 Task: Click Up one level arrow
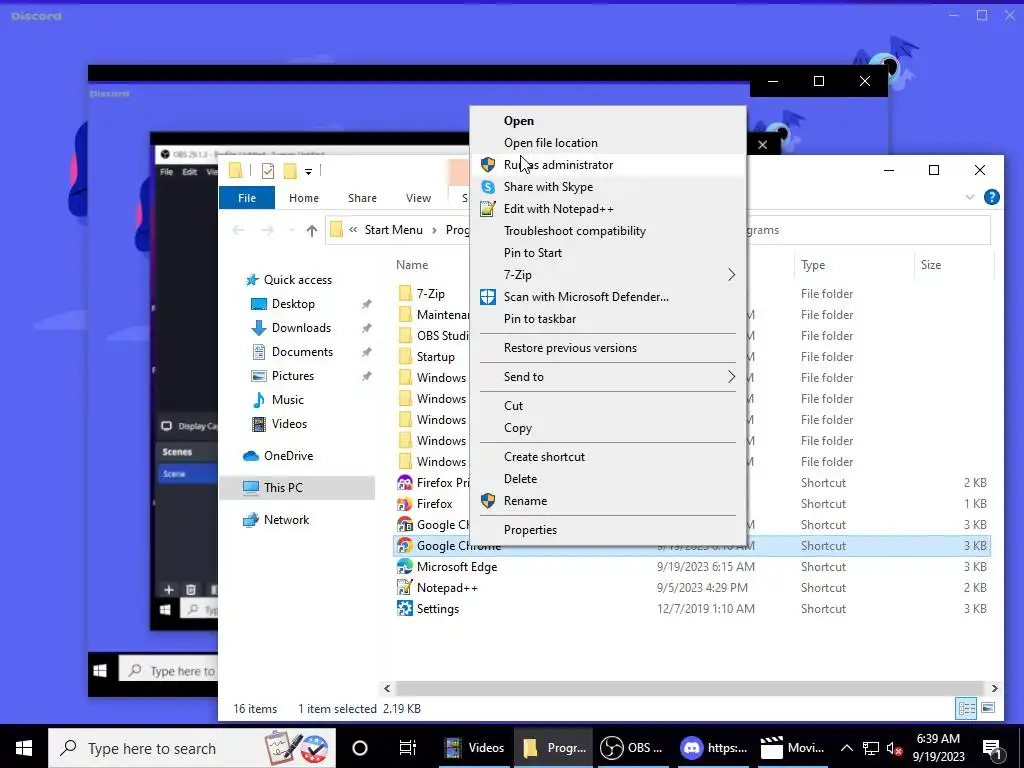[312, 230]
